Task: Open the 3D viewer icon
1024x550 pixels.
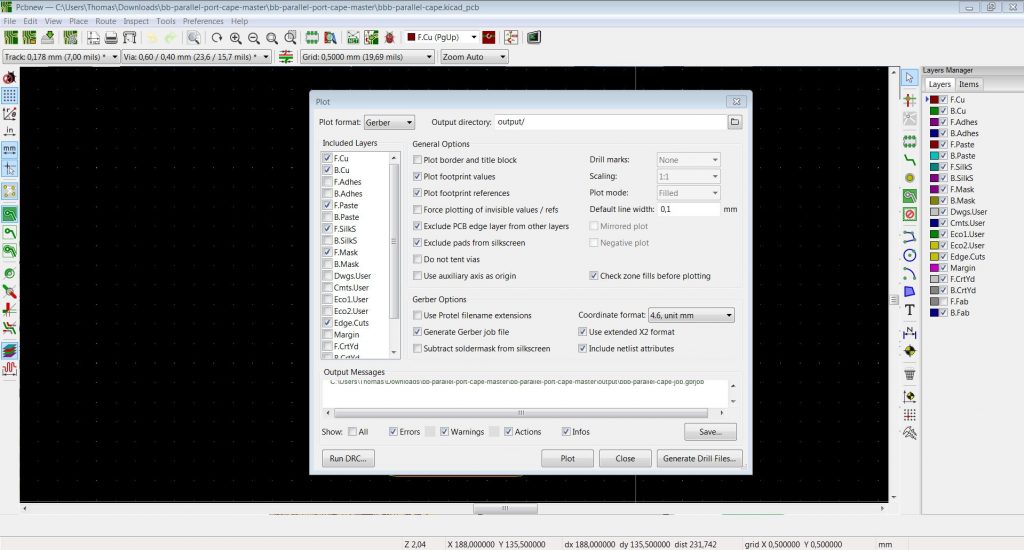Action: (x=534, y=38)
